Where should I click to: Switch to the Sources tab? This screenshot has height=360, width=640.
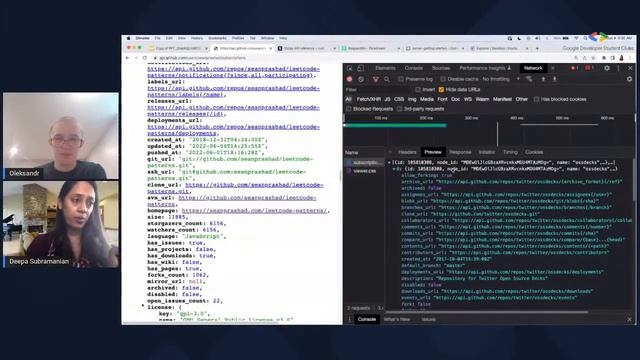pos(441,68)
